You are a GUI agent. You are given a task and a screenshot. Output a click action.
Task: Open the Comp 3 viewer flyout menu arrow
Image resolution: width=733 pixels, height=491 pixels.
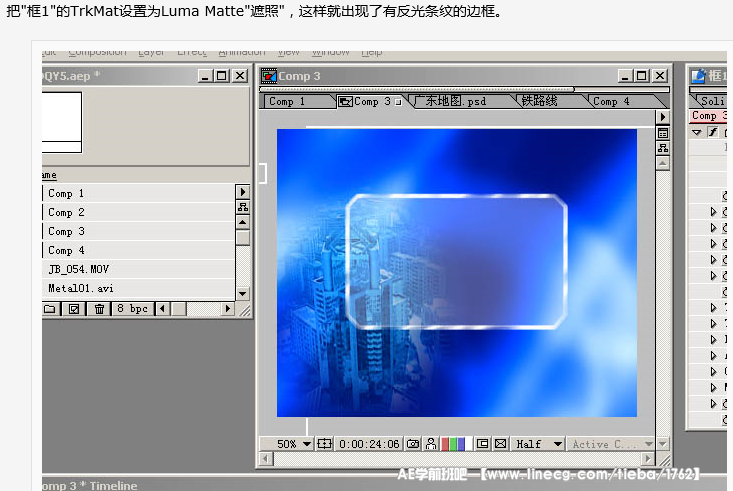click(663, 117)
